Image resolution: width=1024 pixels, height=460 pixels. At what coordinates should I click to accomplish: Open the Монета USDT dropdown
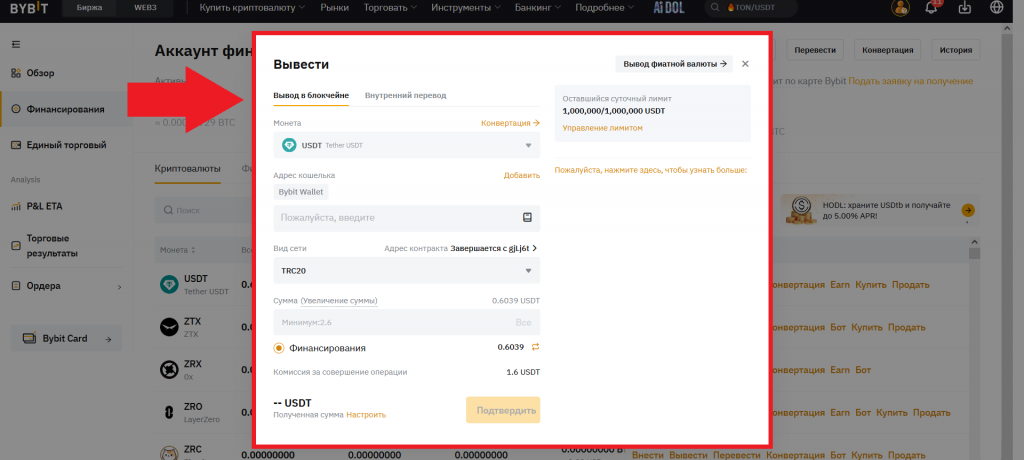pos(407,145)
